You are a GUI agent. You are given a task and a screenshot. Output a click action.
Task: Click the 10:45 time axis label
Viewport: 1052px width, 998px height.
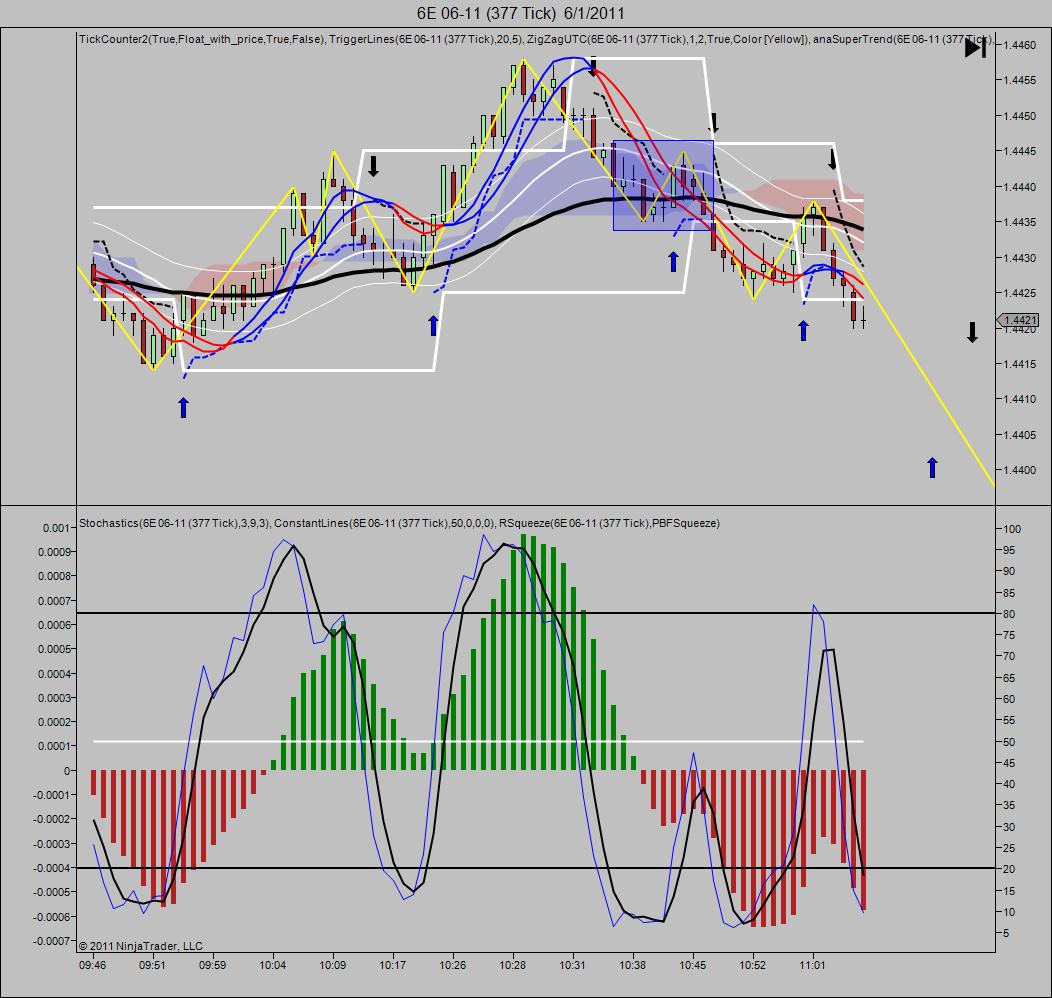[x=692, y=965]
